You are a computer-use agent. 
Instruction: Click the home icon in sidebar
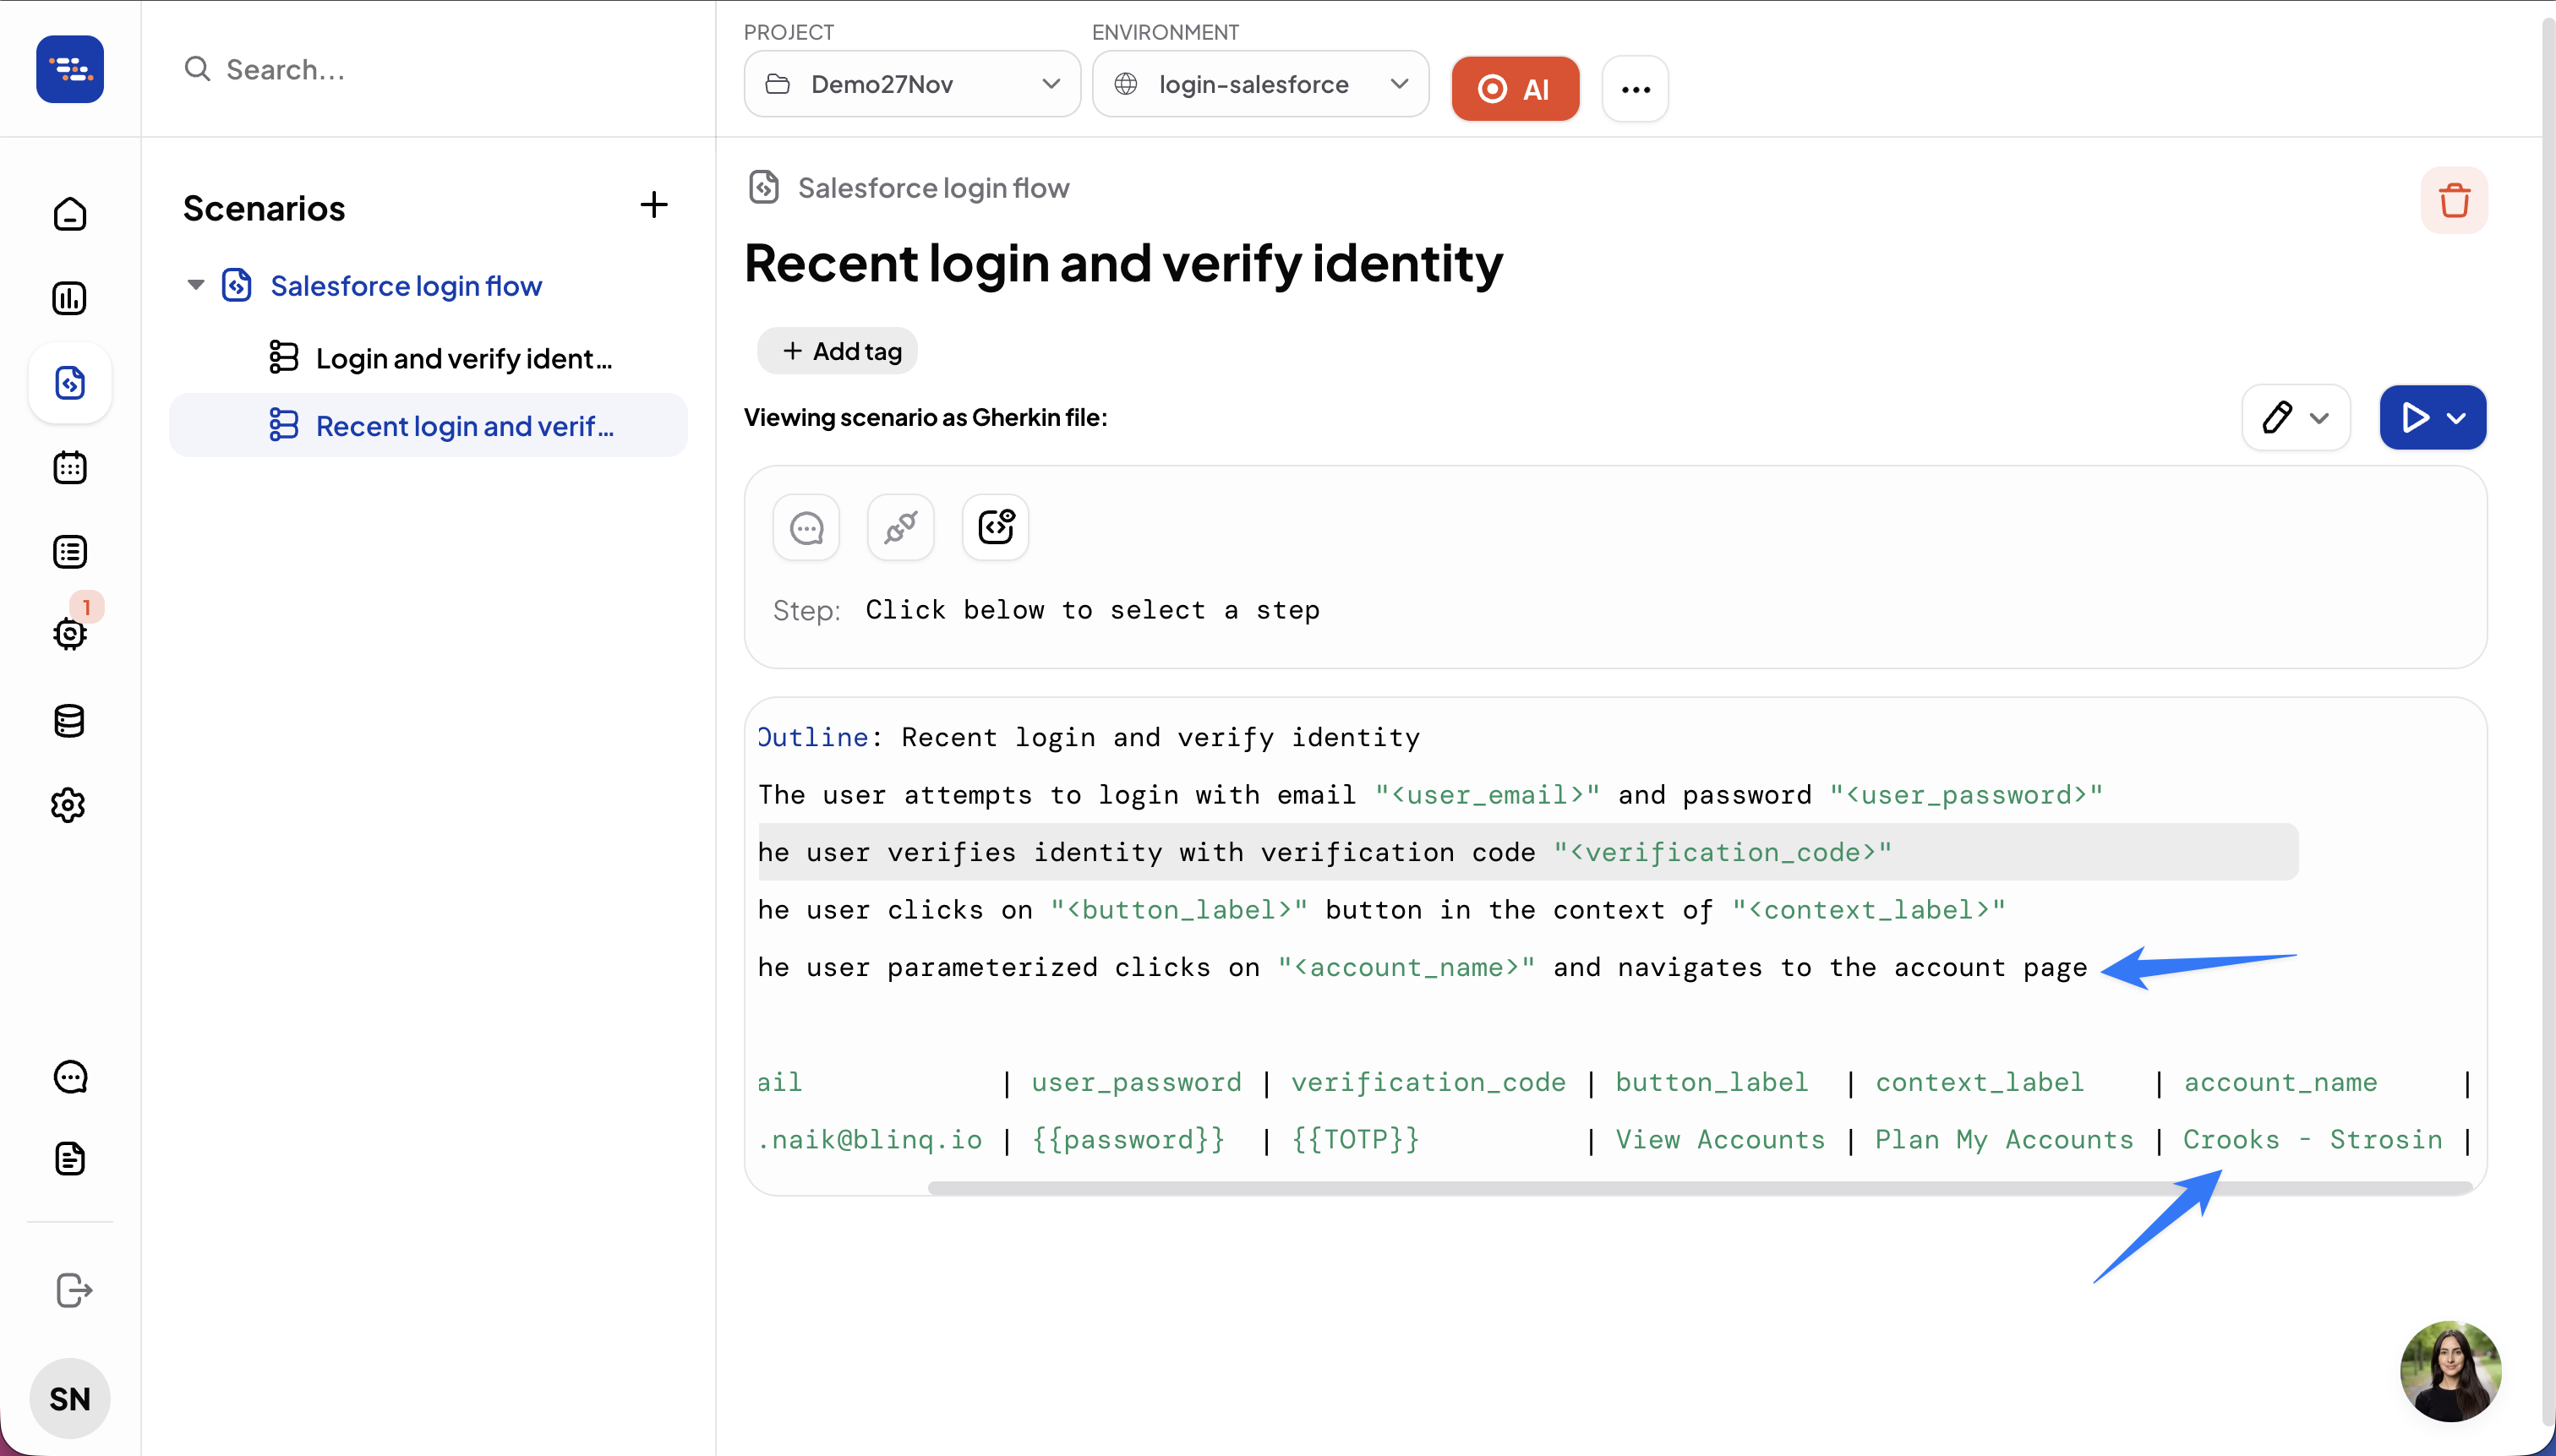pyautogui.click(x=69, y=214)
